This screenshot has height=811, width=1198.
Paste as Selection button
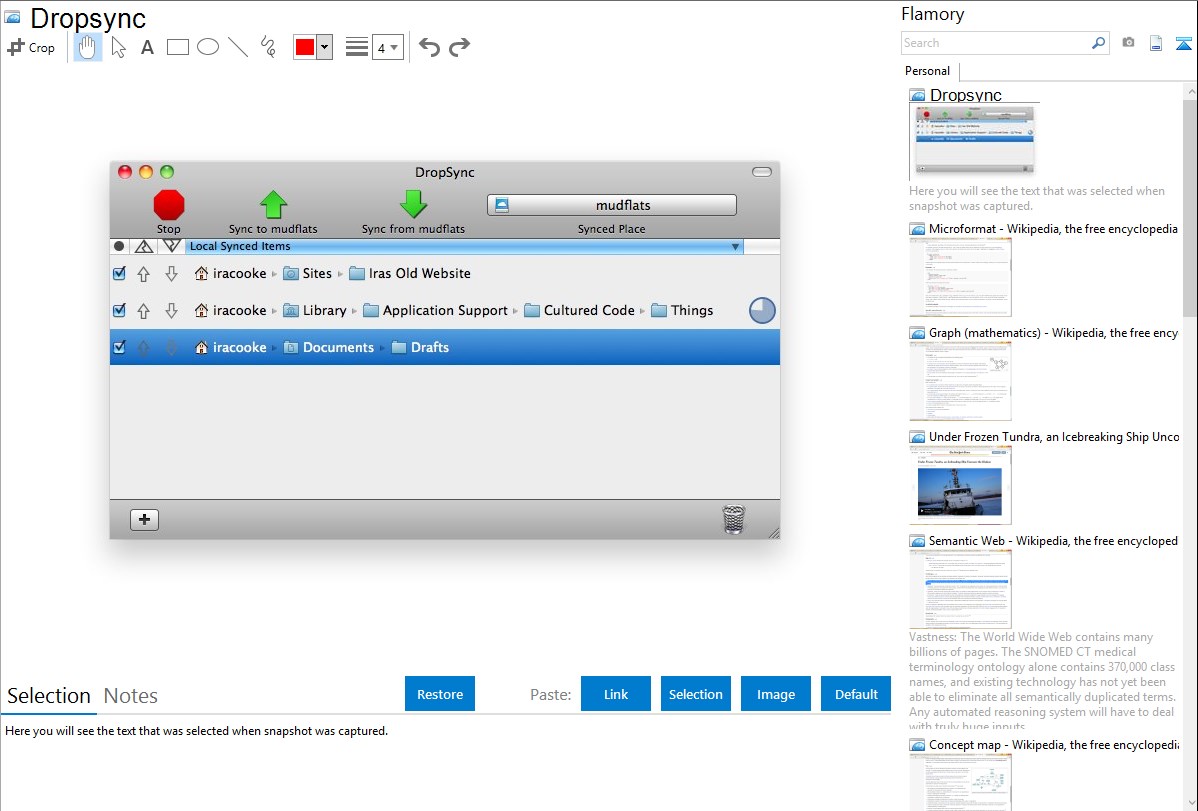point(695,694)
